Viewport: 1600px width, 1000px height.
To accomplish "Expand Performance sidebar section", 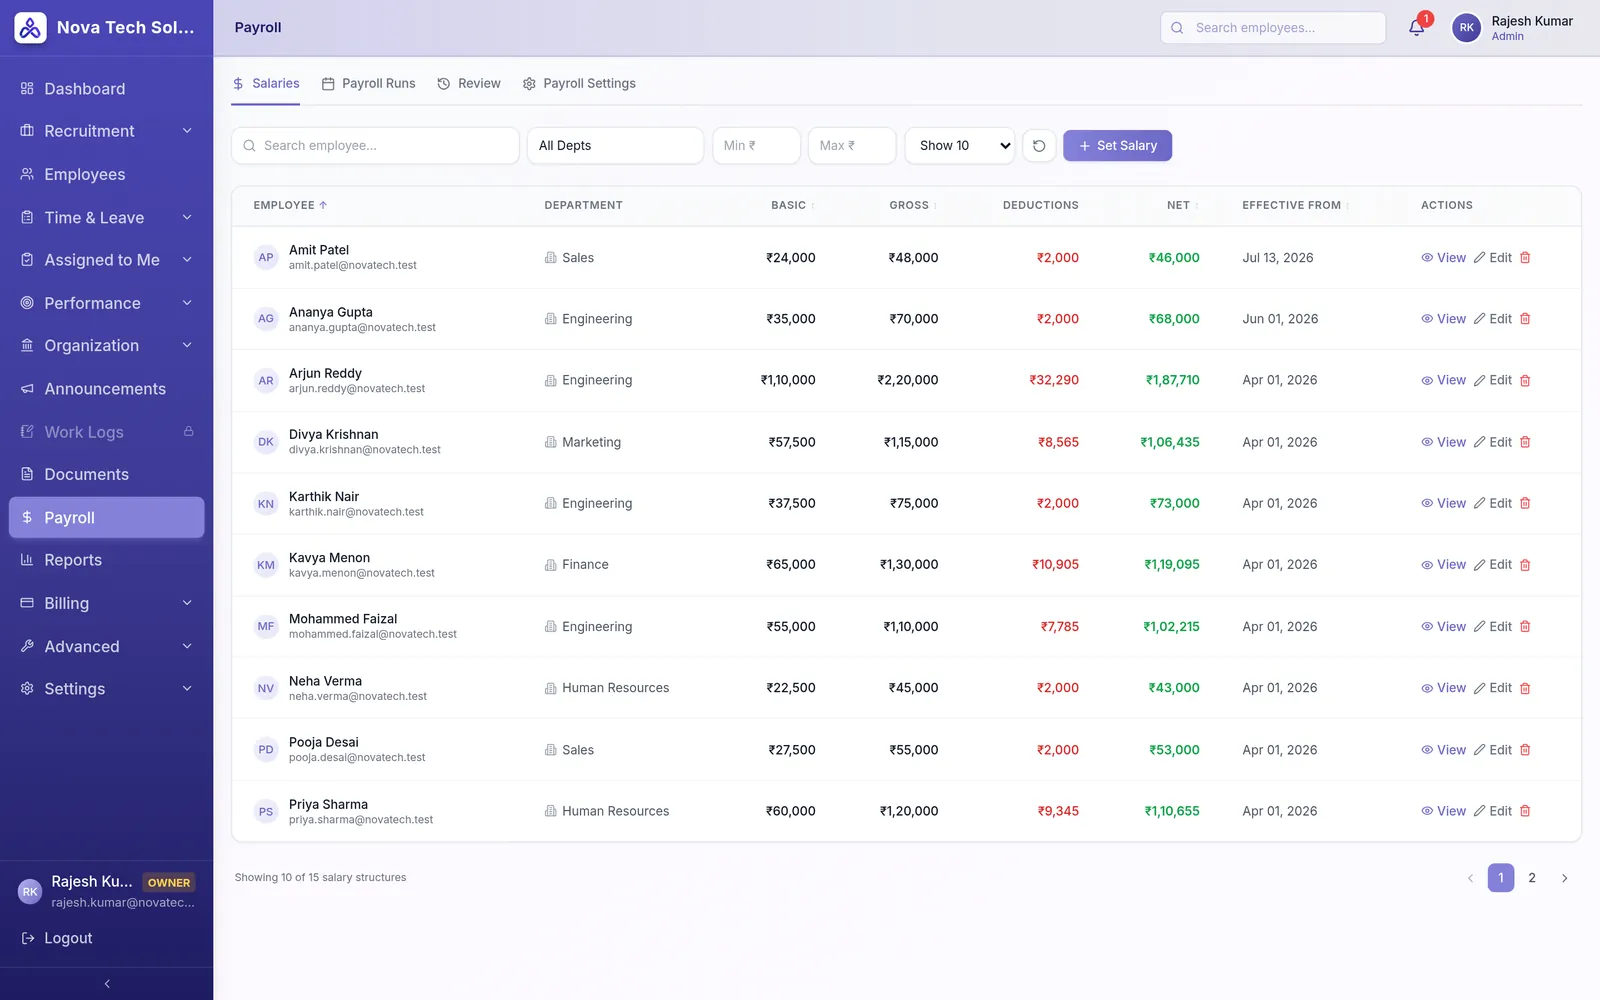I will [106, 303].
